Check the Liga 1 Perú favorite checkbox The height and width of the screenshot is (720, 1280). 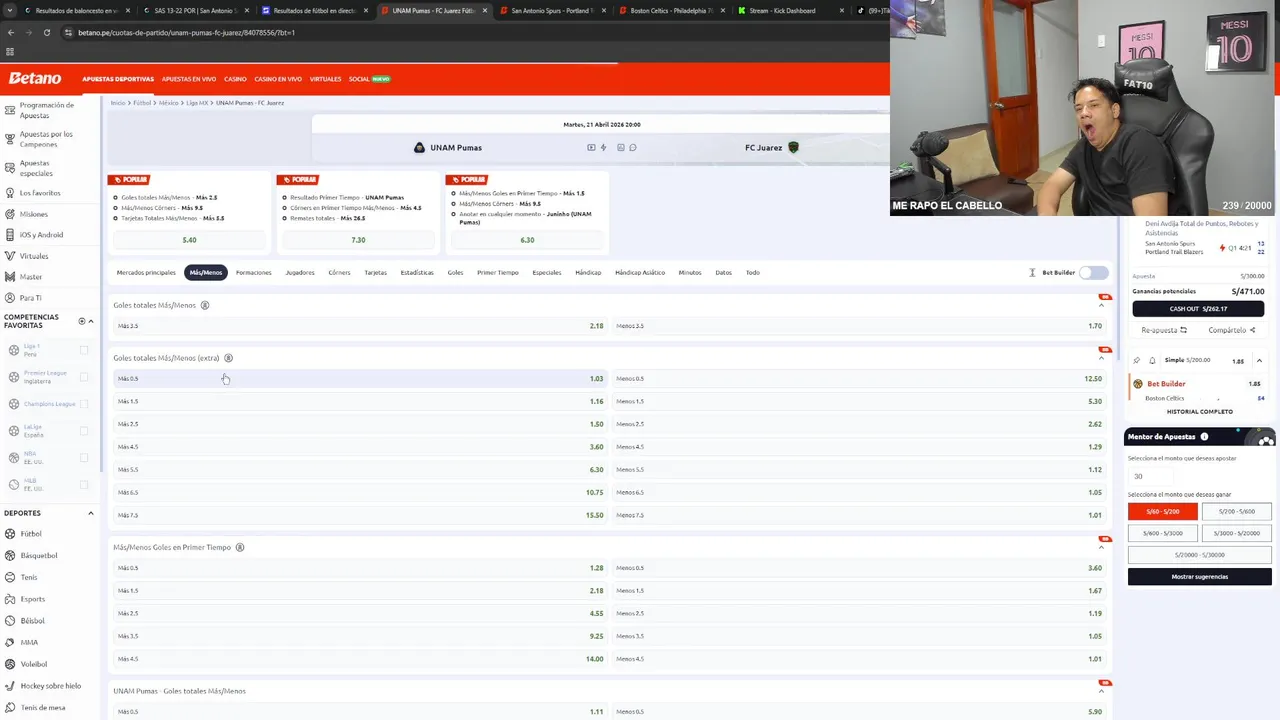pos(84,350)
